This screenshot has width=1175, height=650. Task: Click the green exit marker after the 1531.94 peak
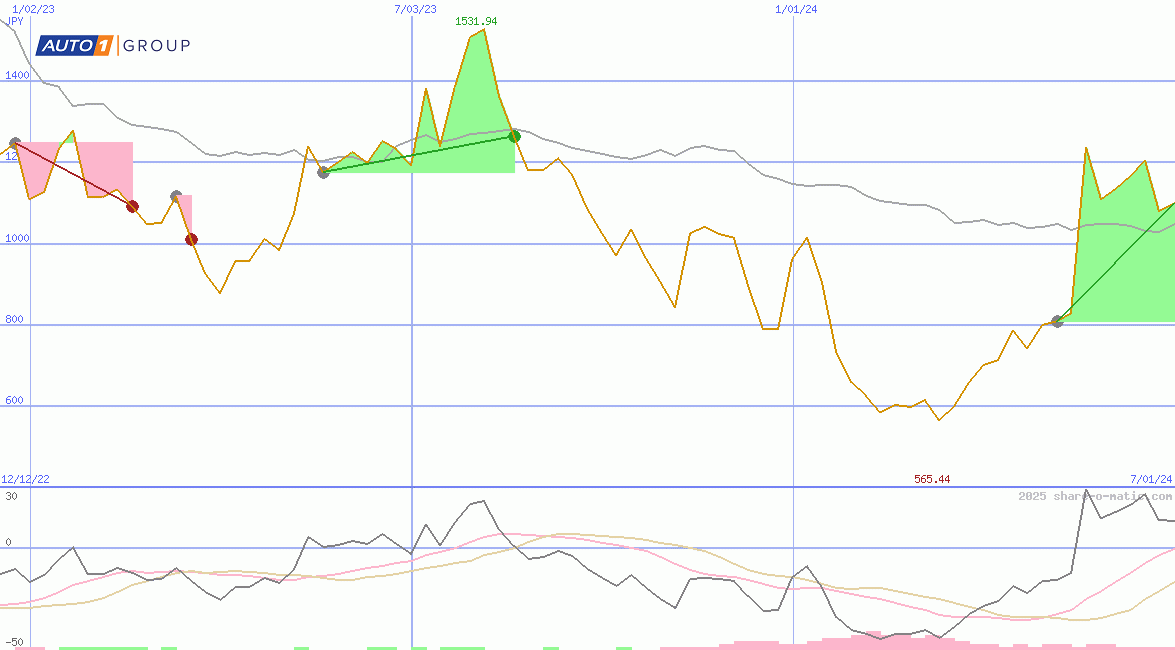pyautogui.click(x=514, y=136)
